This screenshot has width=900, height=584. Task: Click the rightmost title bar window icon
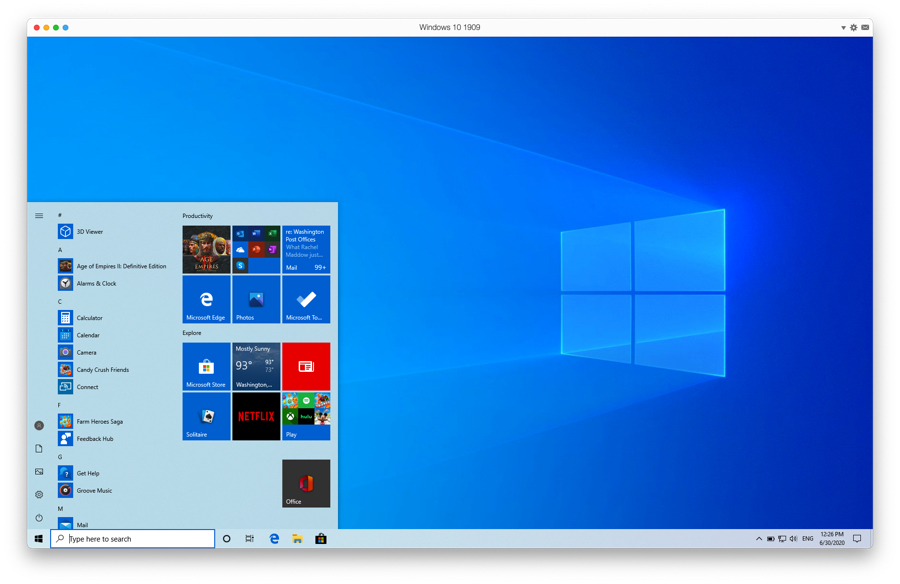point(864,28)
